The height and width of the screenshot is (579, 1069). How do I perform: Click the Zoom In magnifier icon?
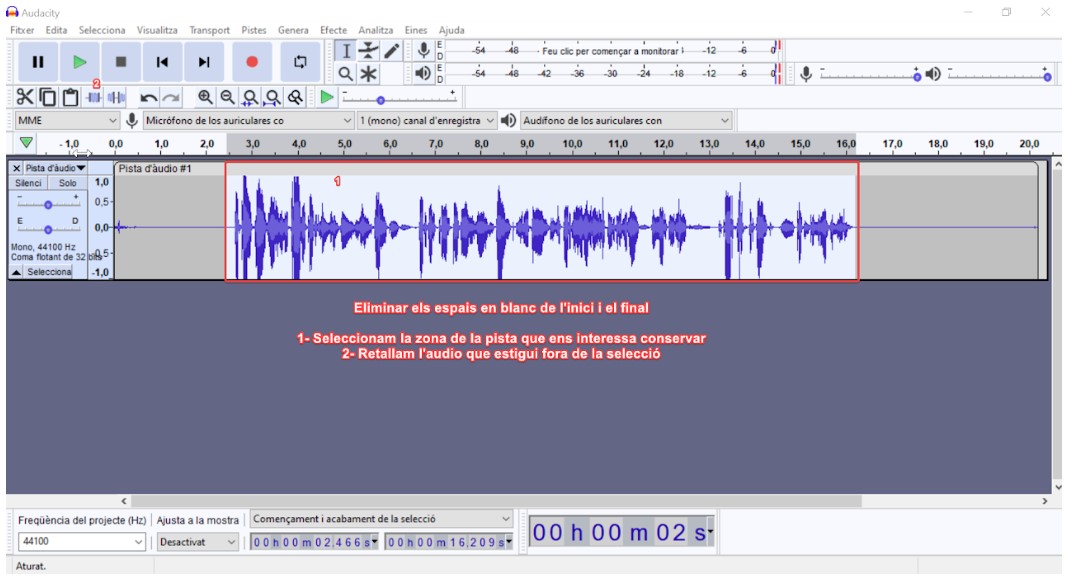click(205, 97)
